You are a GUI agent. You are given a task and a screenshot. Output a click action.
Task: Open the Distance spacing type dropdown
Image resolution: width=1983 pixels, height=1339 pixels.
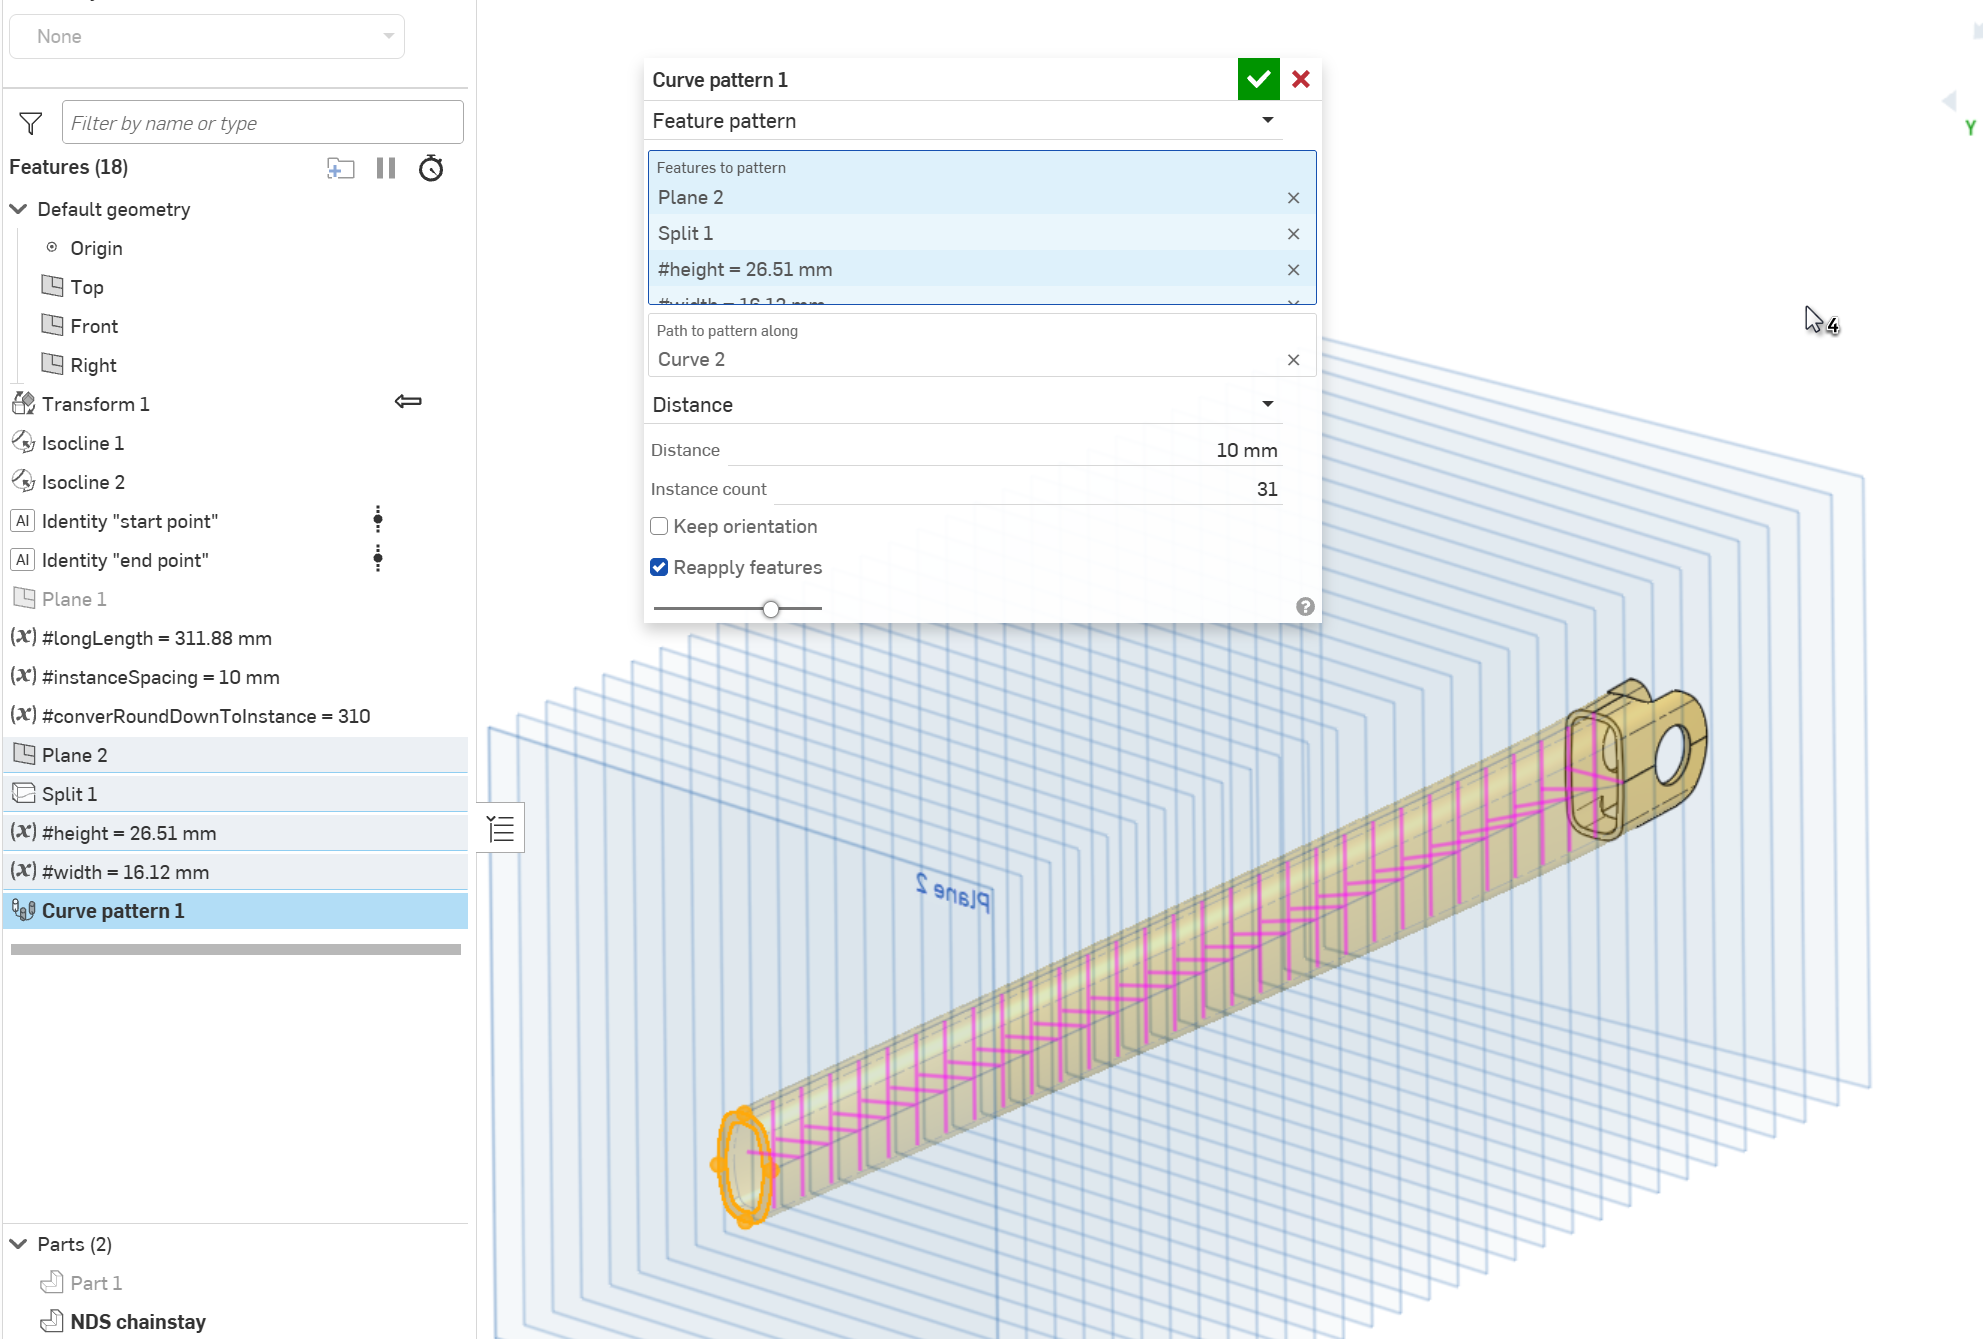[1267, 404]
